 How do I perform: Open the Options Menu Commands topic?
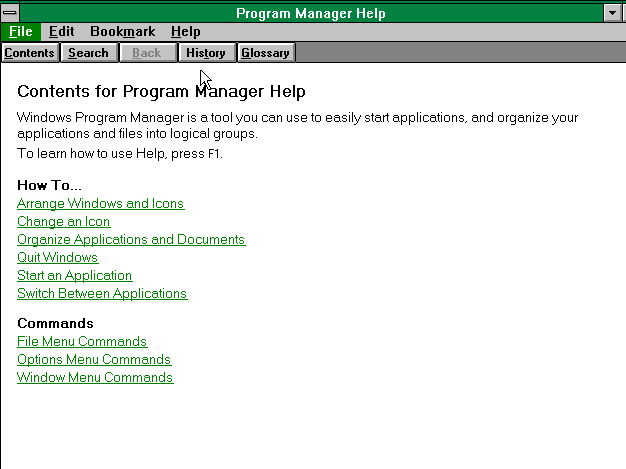pyautogui.click(x=93, y=360)
